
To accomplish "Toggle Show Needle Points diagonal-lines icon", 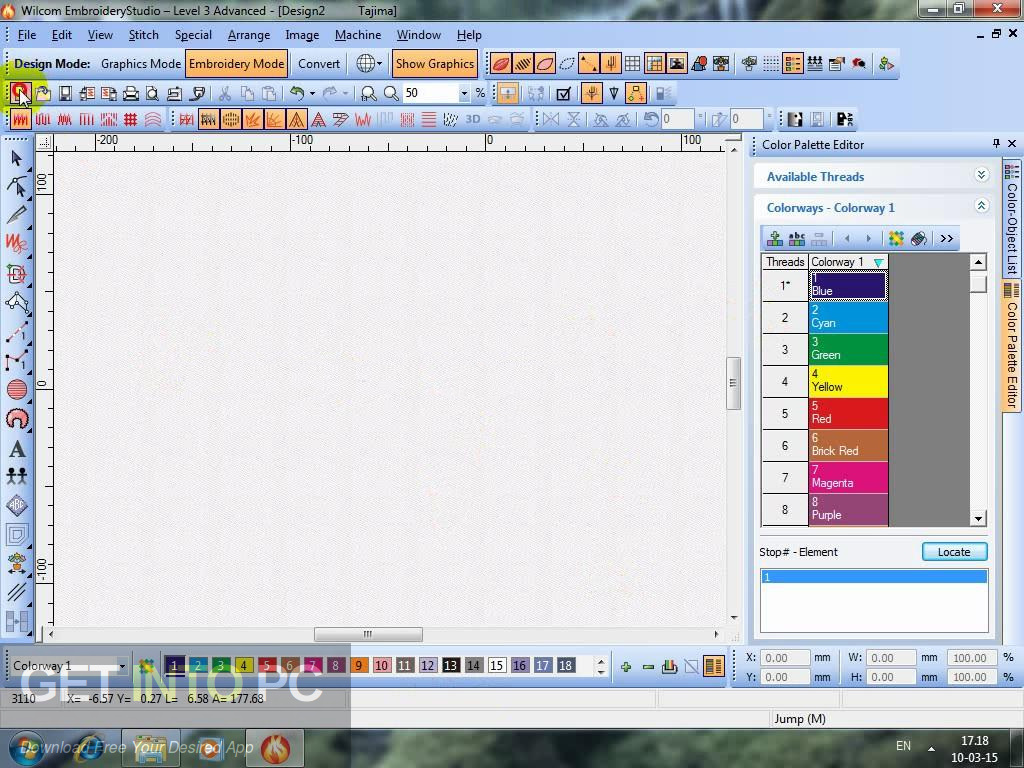I will [523, 63].
